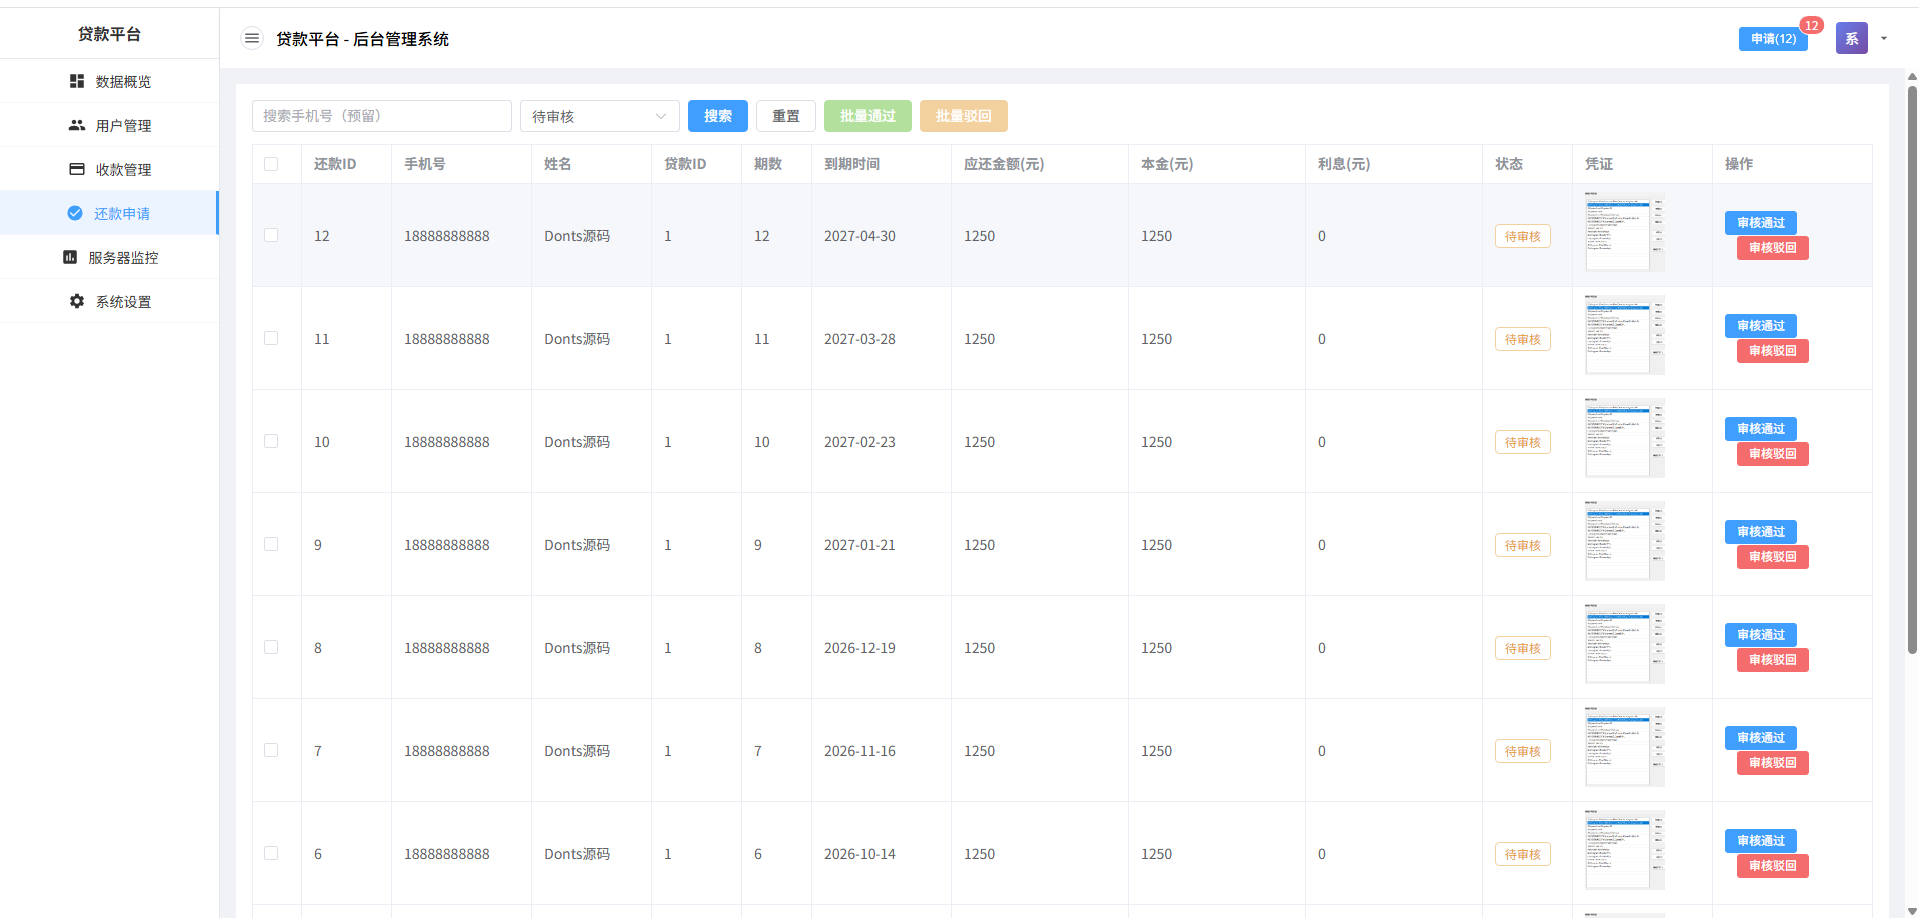The width and height of the screenshot is (1919, 918).
Task: Select the checkbox for repayment ID 9
Action: [x=271, y=545]
